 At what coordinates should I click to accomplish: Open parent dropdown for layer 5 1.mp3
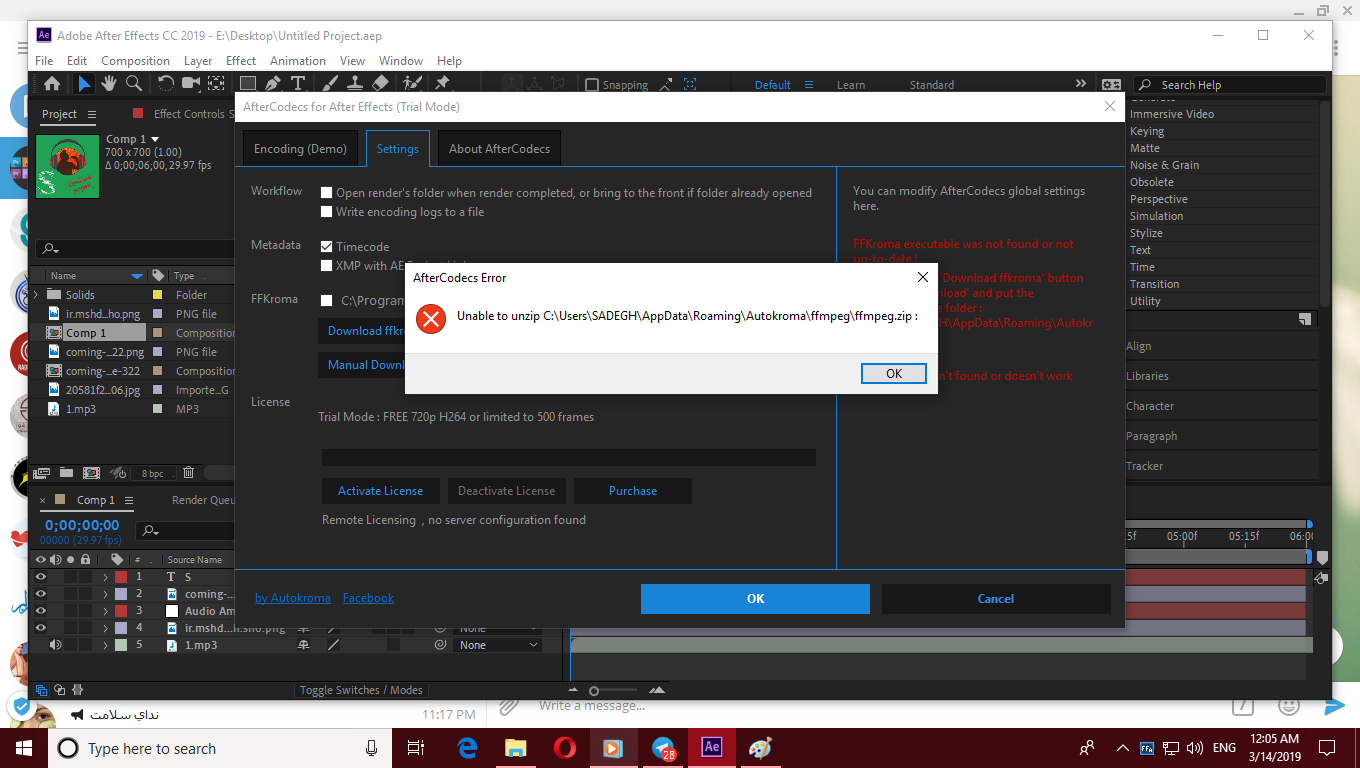click(498, 645)
